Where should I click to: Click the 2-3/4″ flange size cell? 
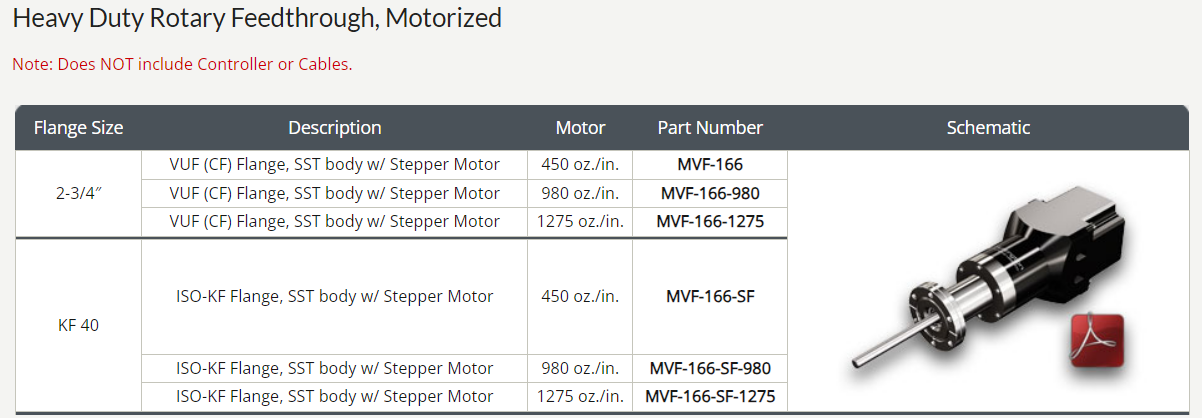click(x=78, y=193)
